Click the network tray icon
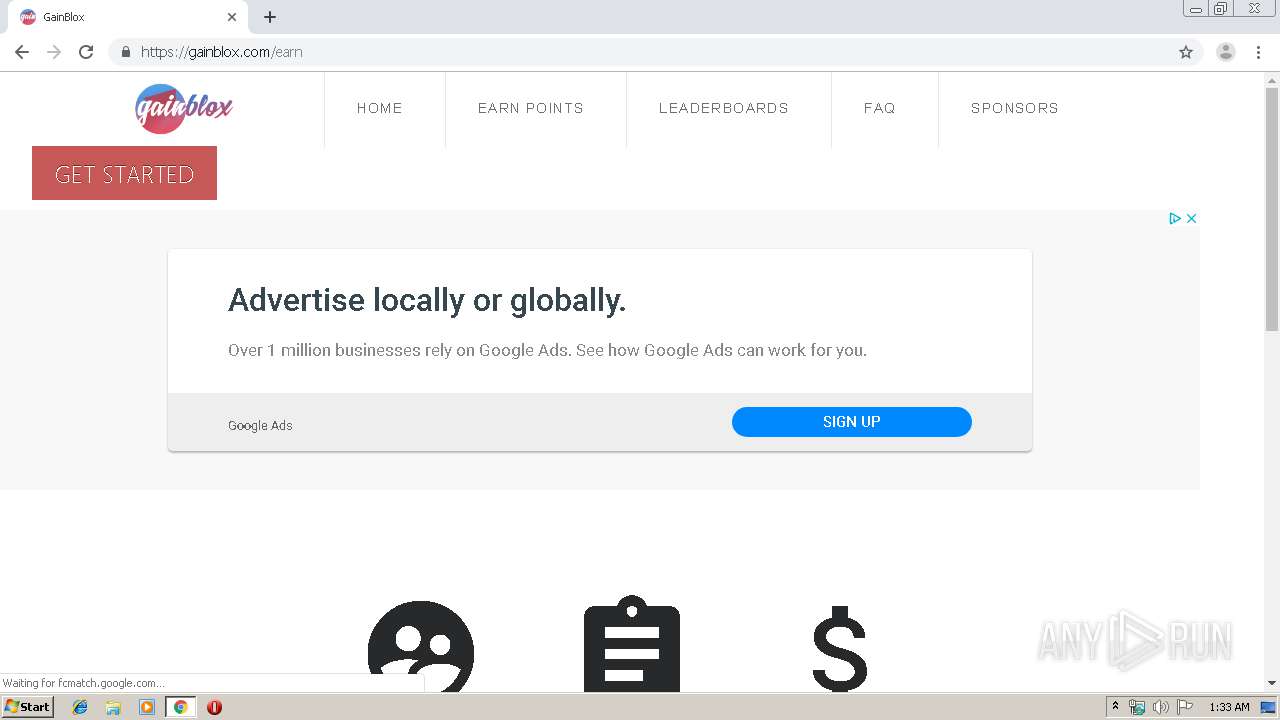 pyautogui.click(x=1137, y=707)
